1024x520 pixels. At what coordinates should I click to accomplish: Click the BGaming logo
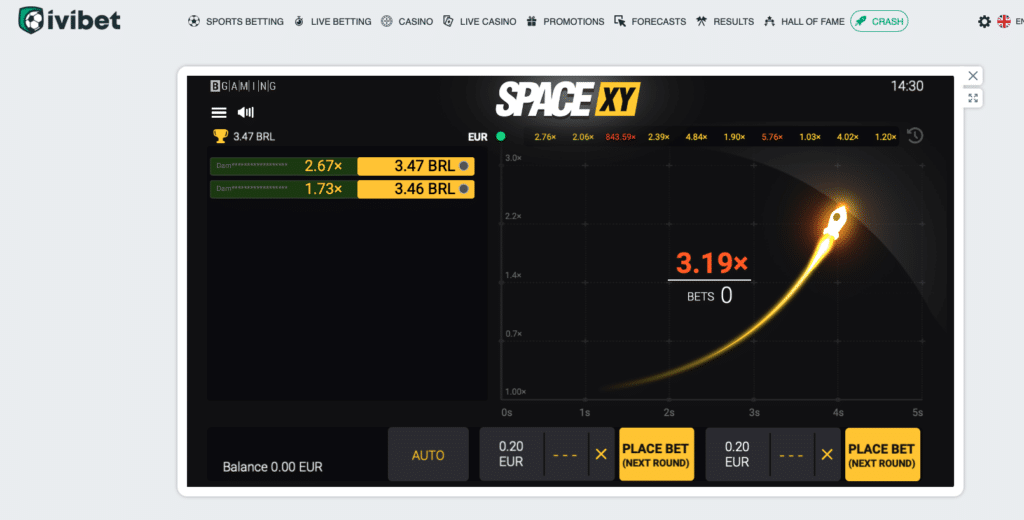(x=243, y=86)
